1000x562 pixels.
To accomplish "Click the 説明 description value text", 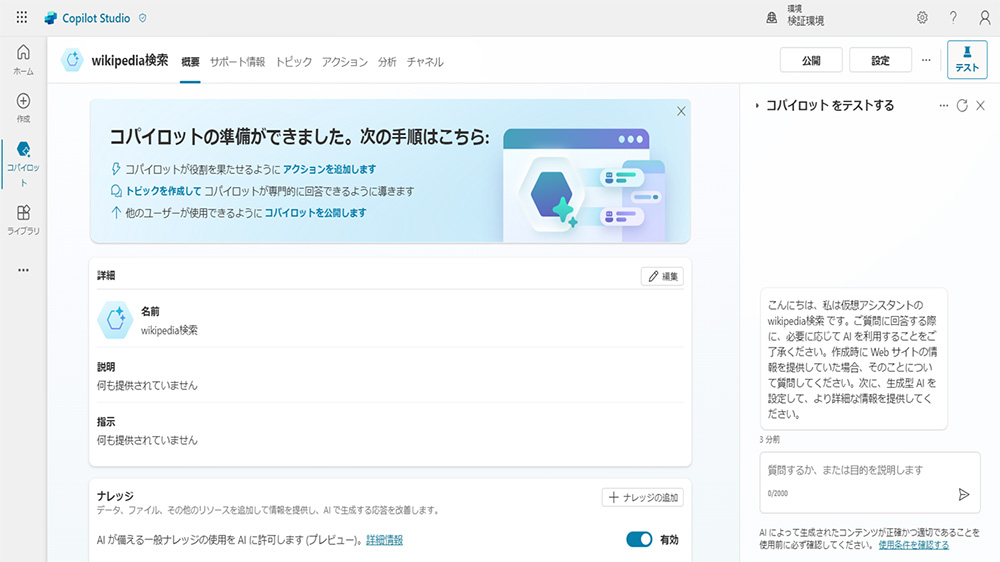I will click(147, 385).
